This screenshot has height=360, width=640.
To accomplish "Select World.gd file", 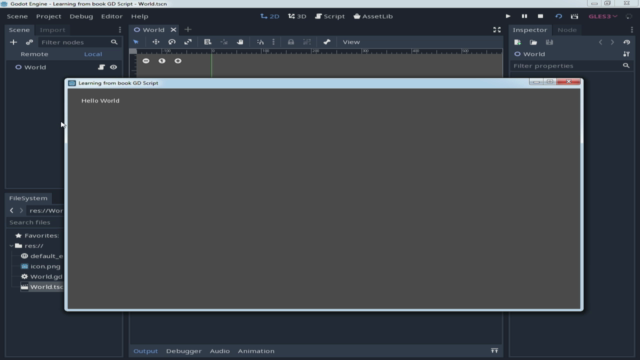I will point(46,276).
